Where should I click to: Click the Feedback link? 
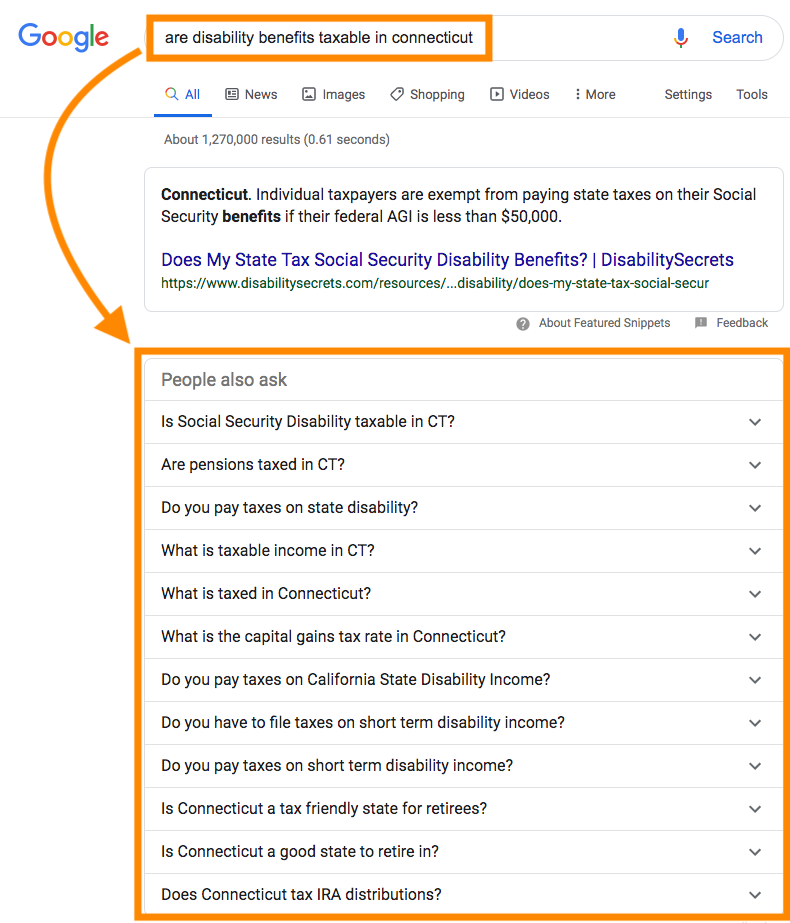742,323
